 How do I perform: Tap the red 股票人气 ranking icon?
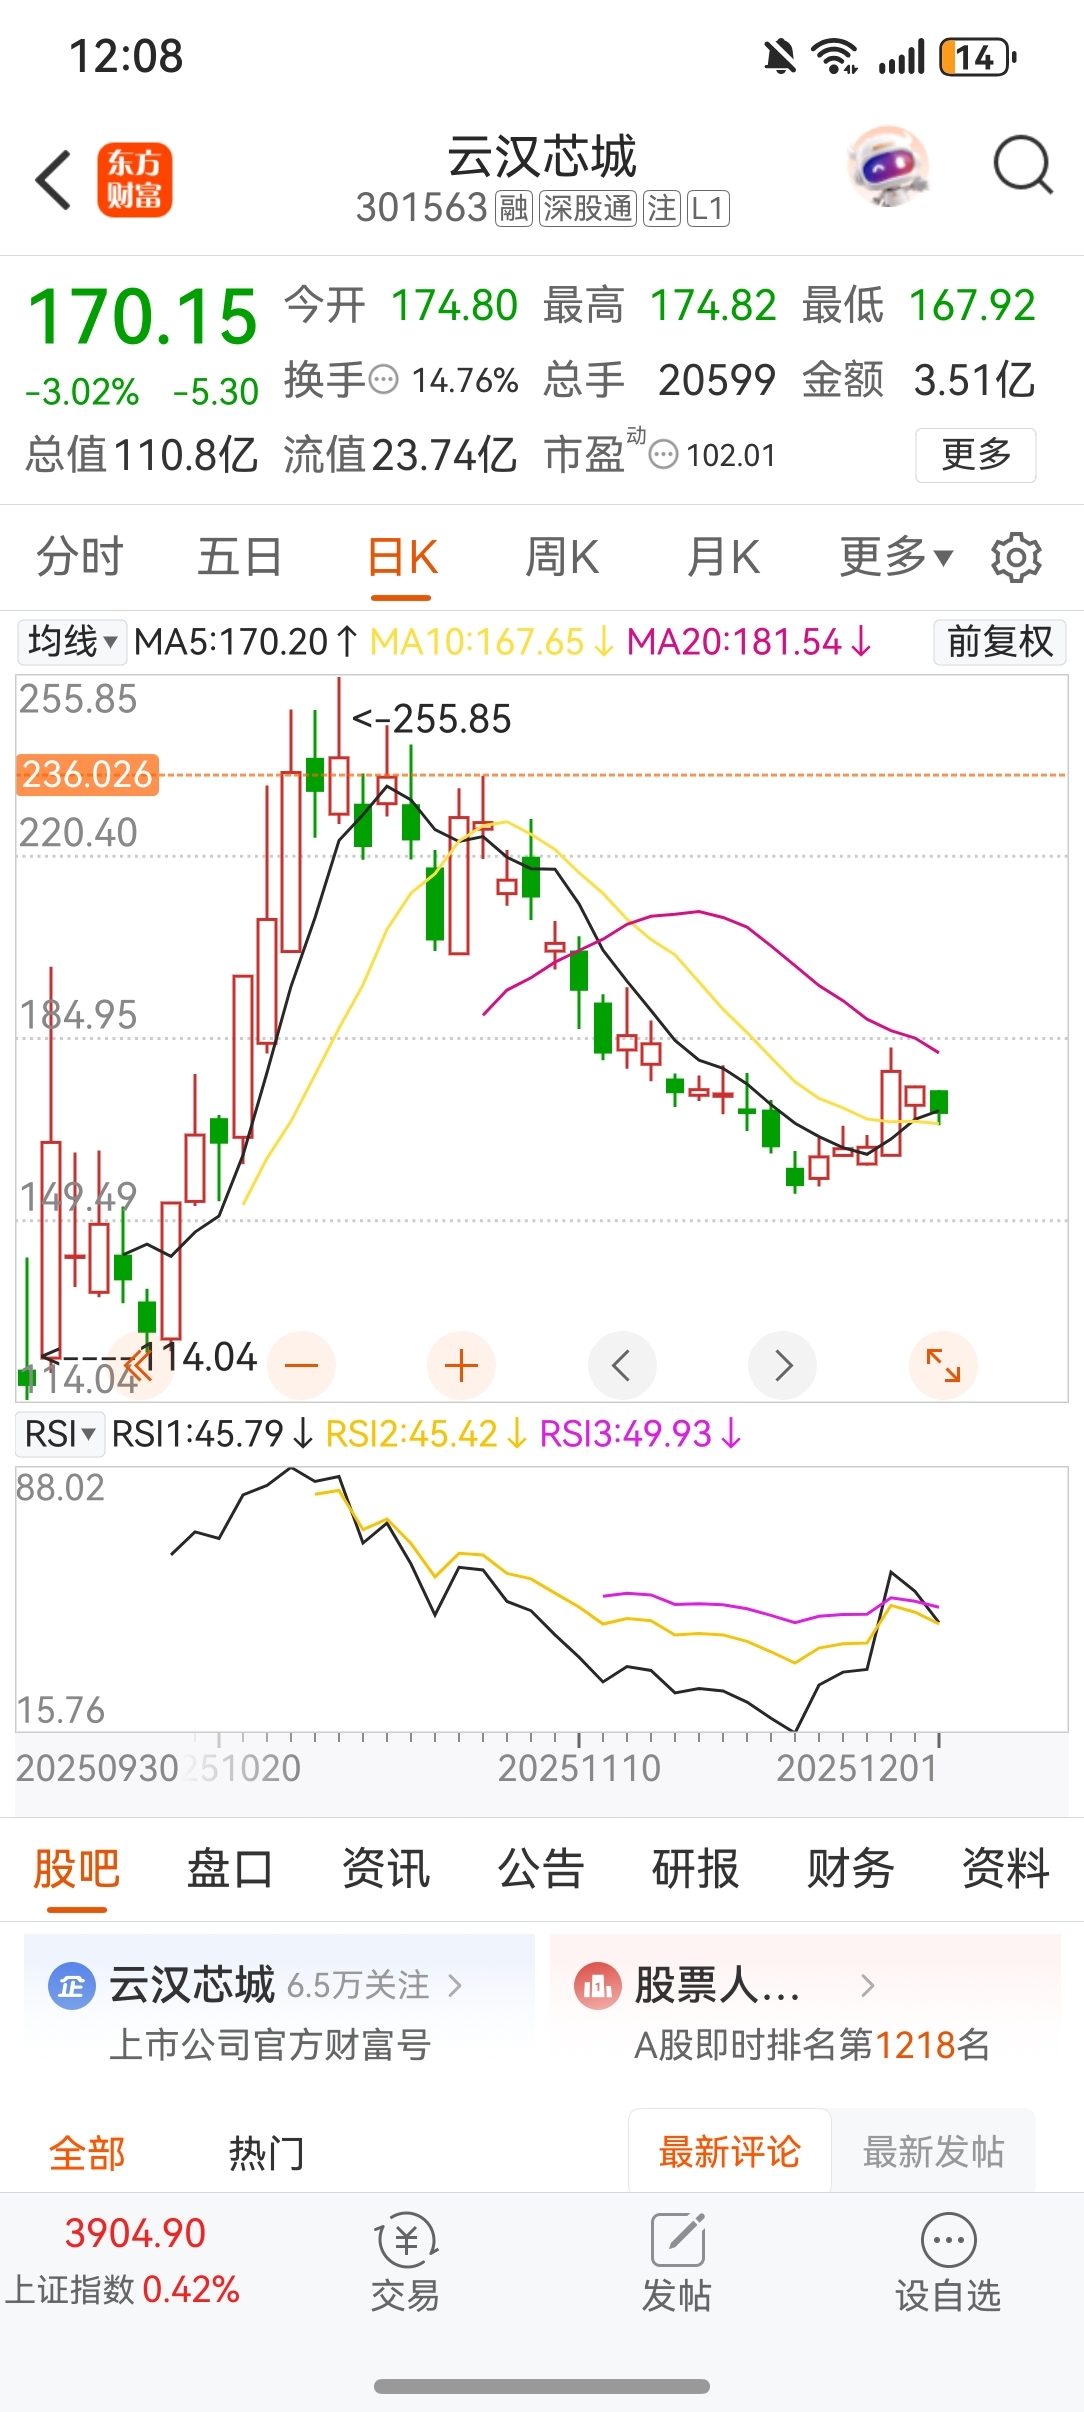[598, 1986]
